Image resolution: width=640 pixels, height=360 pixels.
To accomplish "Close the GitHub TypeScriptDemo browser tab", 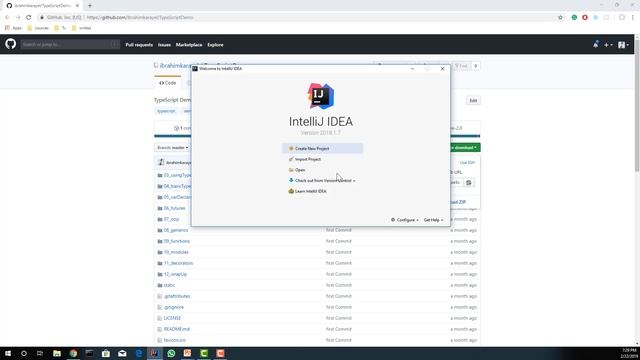I will point(77,6).
